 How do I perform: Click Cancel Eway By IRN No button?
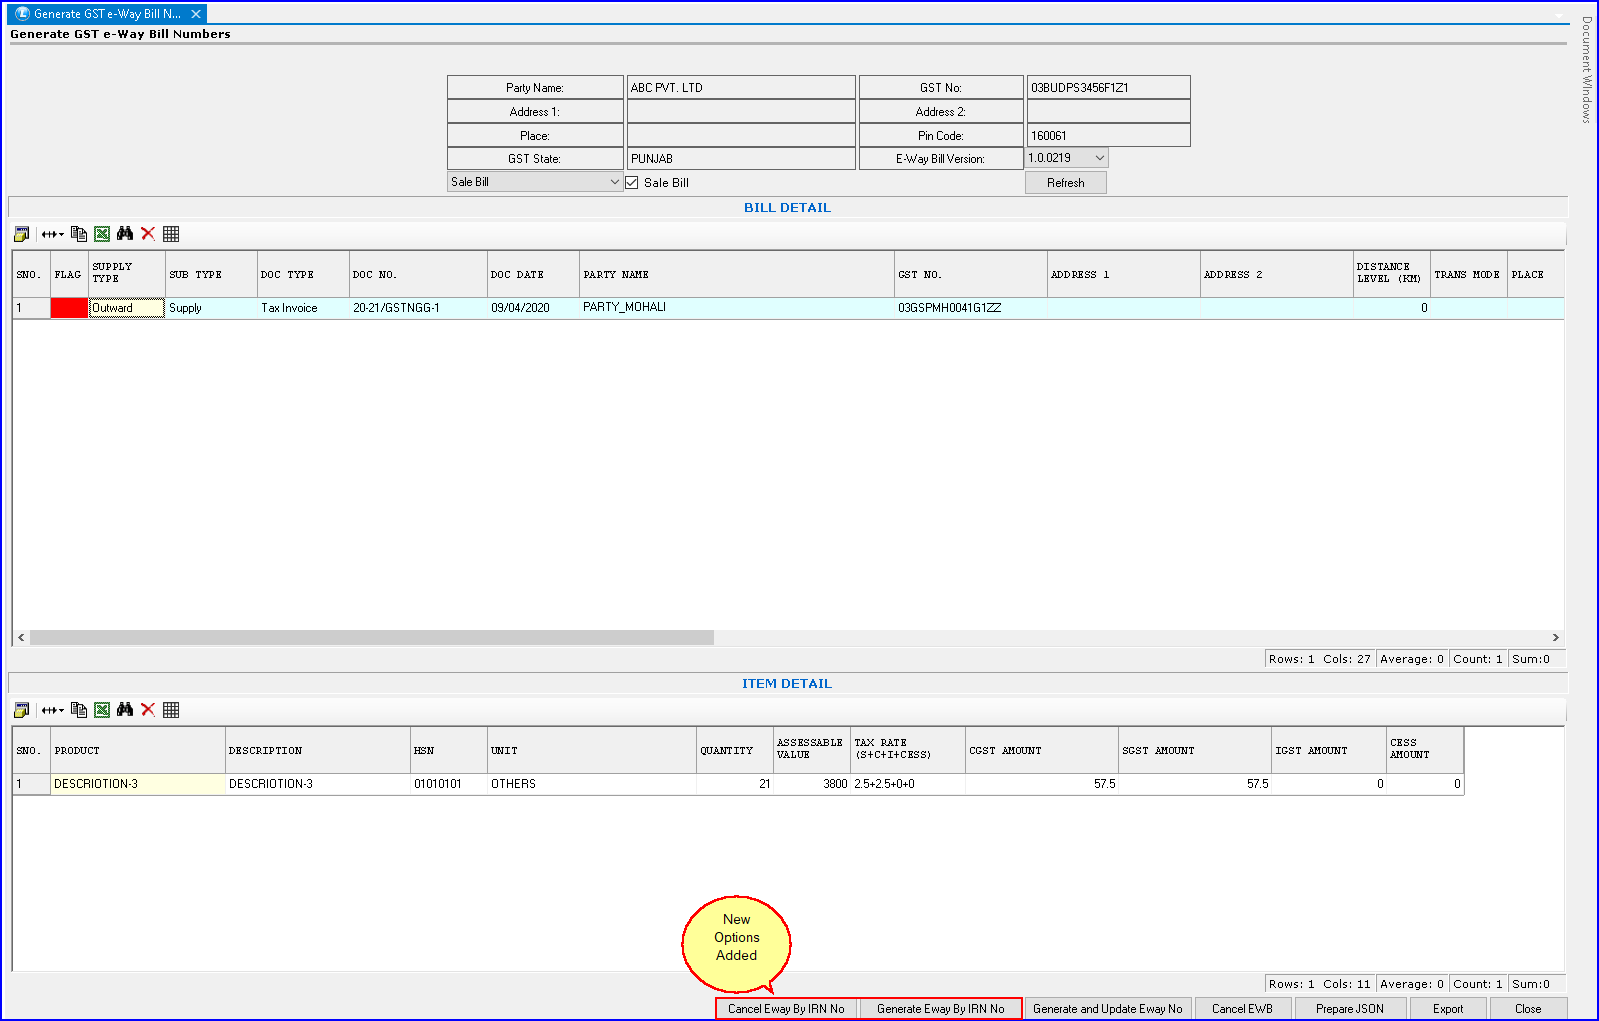tap(786, 1009)
